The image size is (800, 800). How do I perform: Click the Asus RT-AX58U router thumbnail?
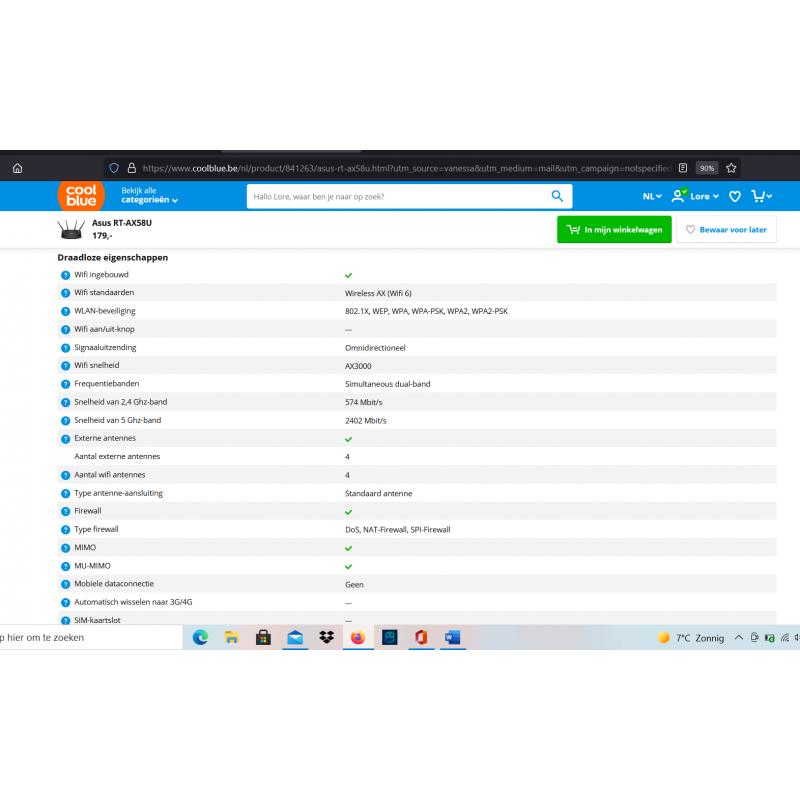[x=71, y=230]
